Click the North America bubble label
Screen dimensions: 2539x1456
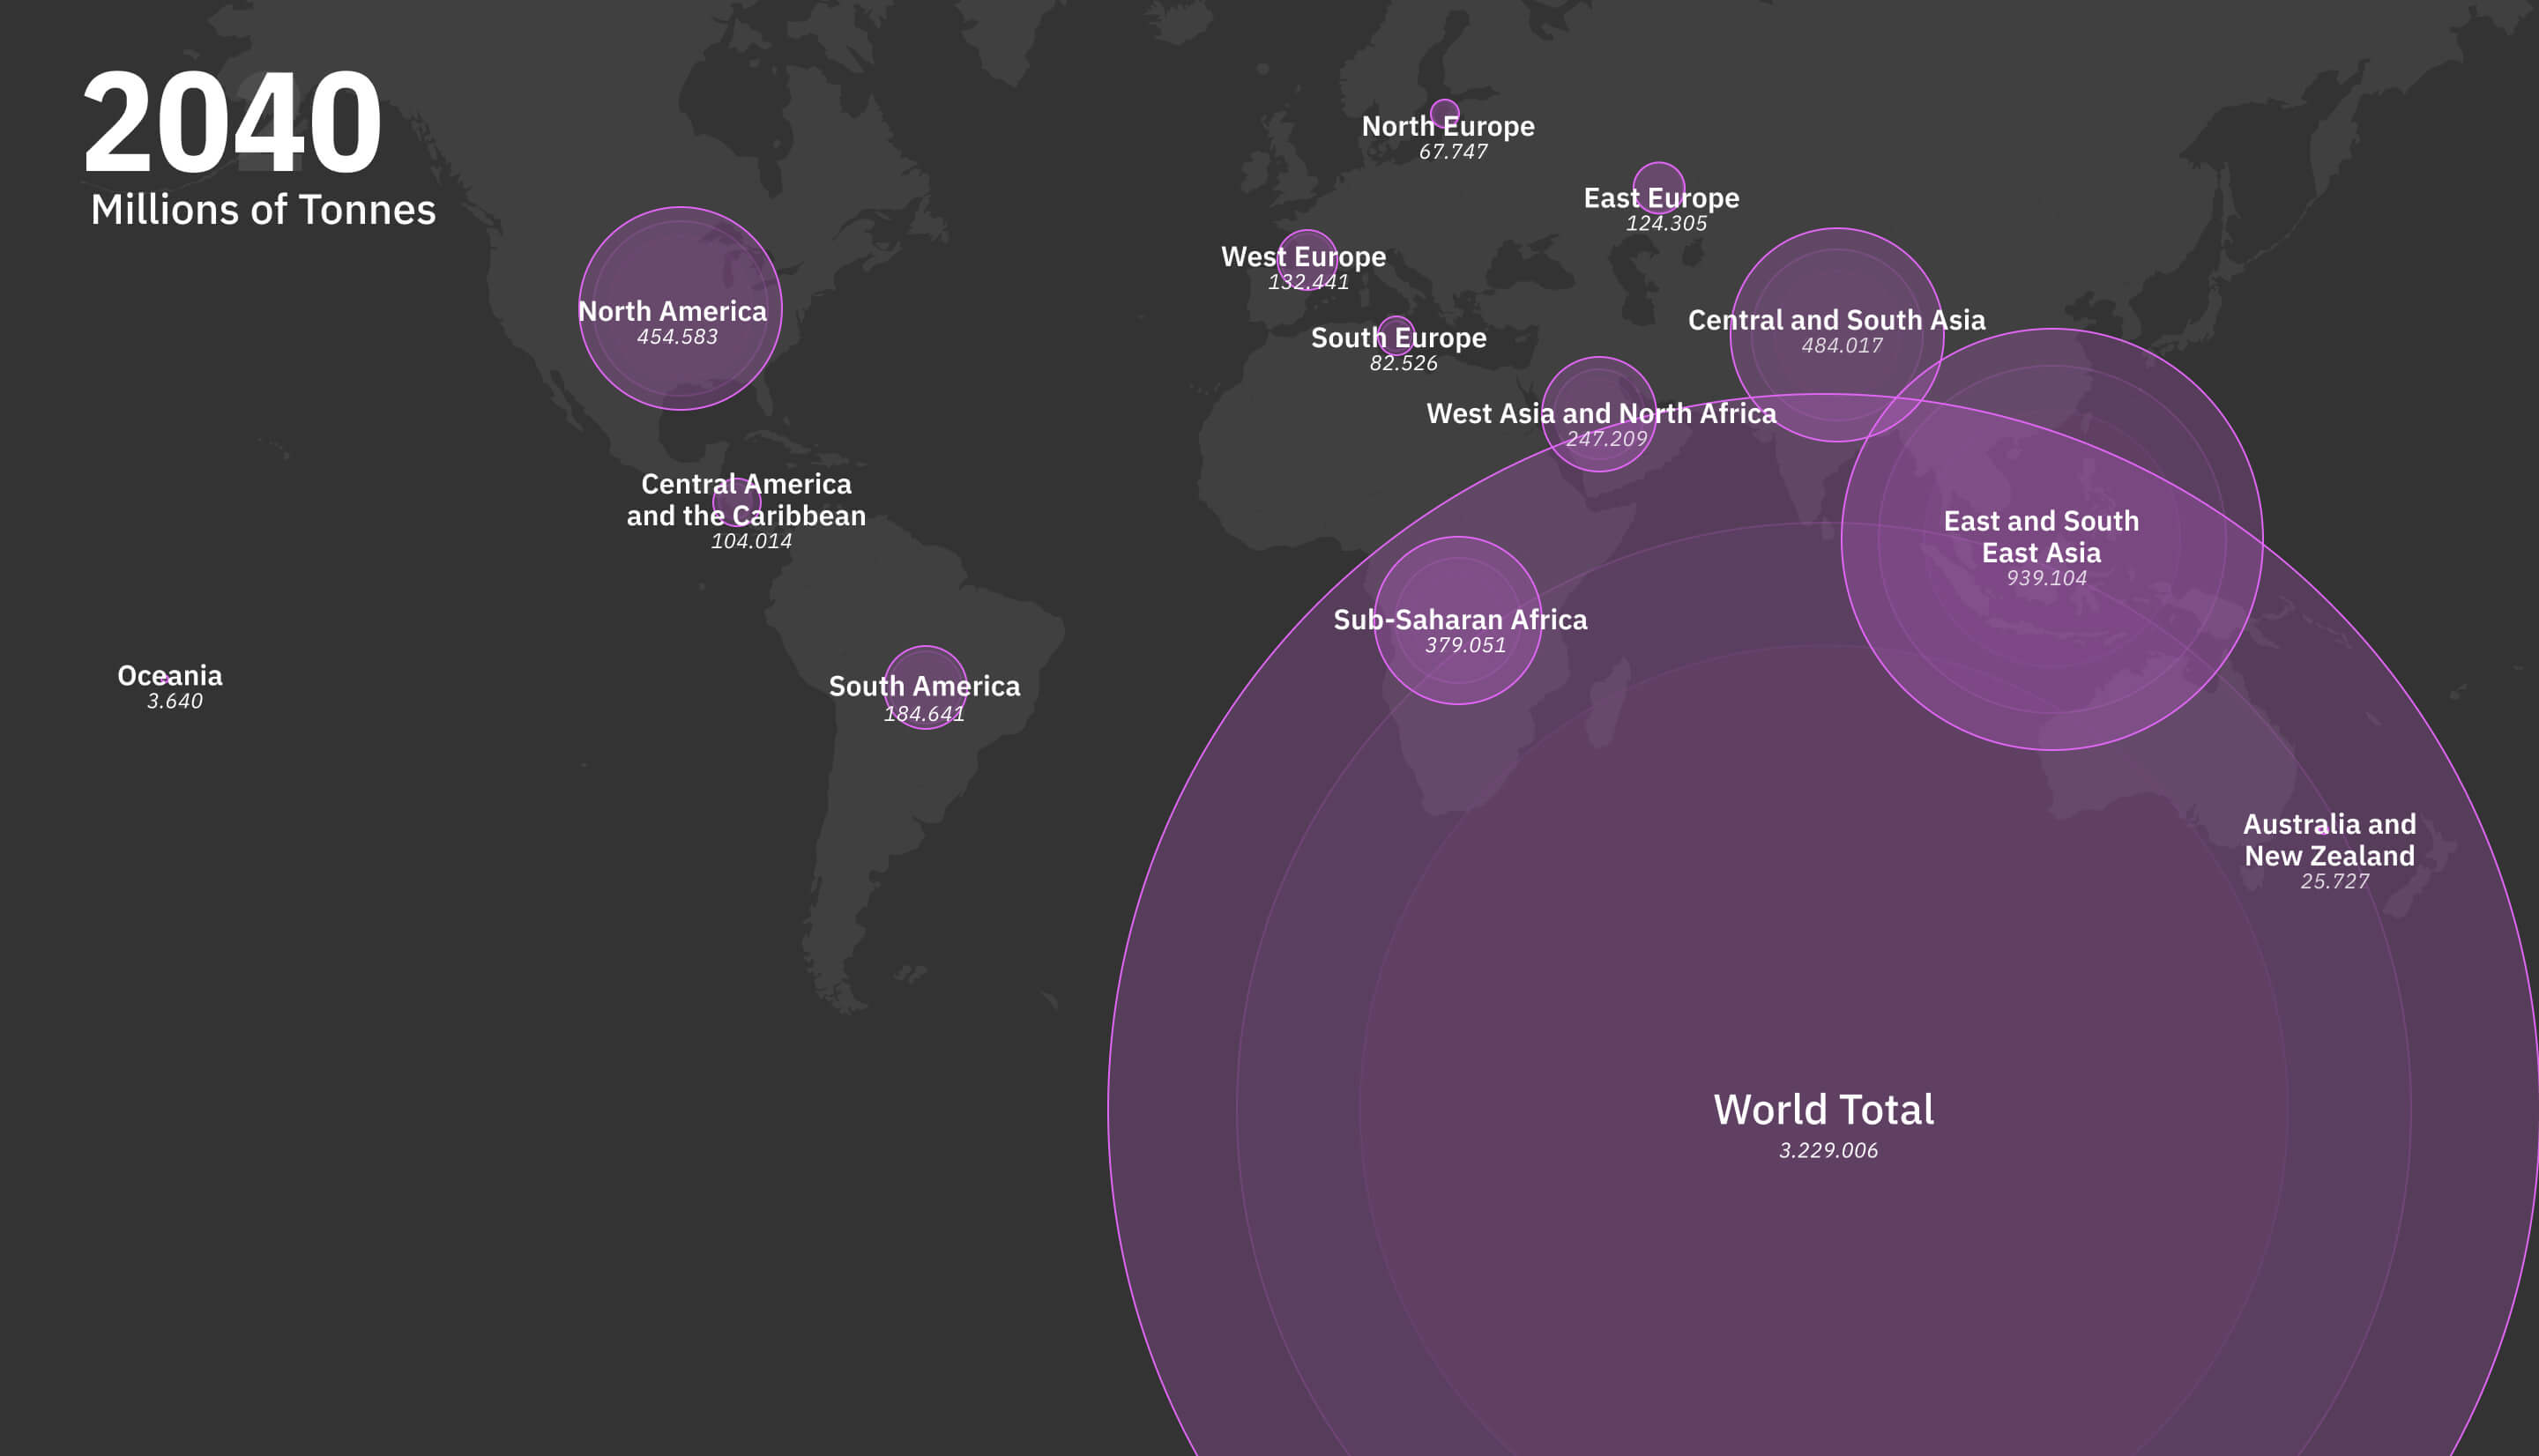pos(672,311)
